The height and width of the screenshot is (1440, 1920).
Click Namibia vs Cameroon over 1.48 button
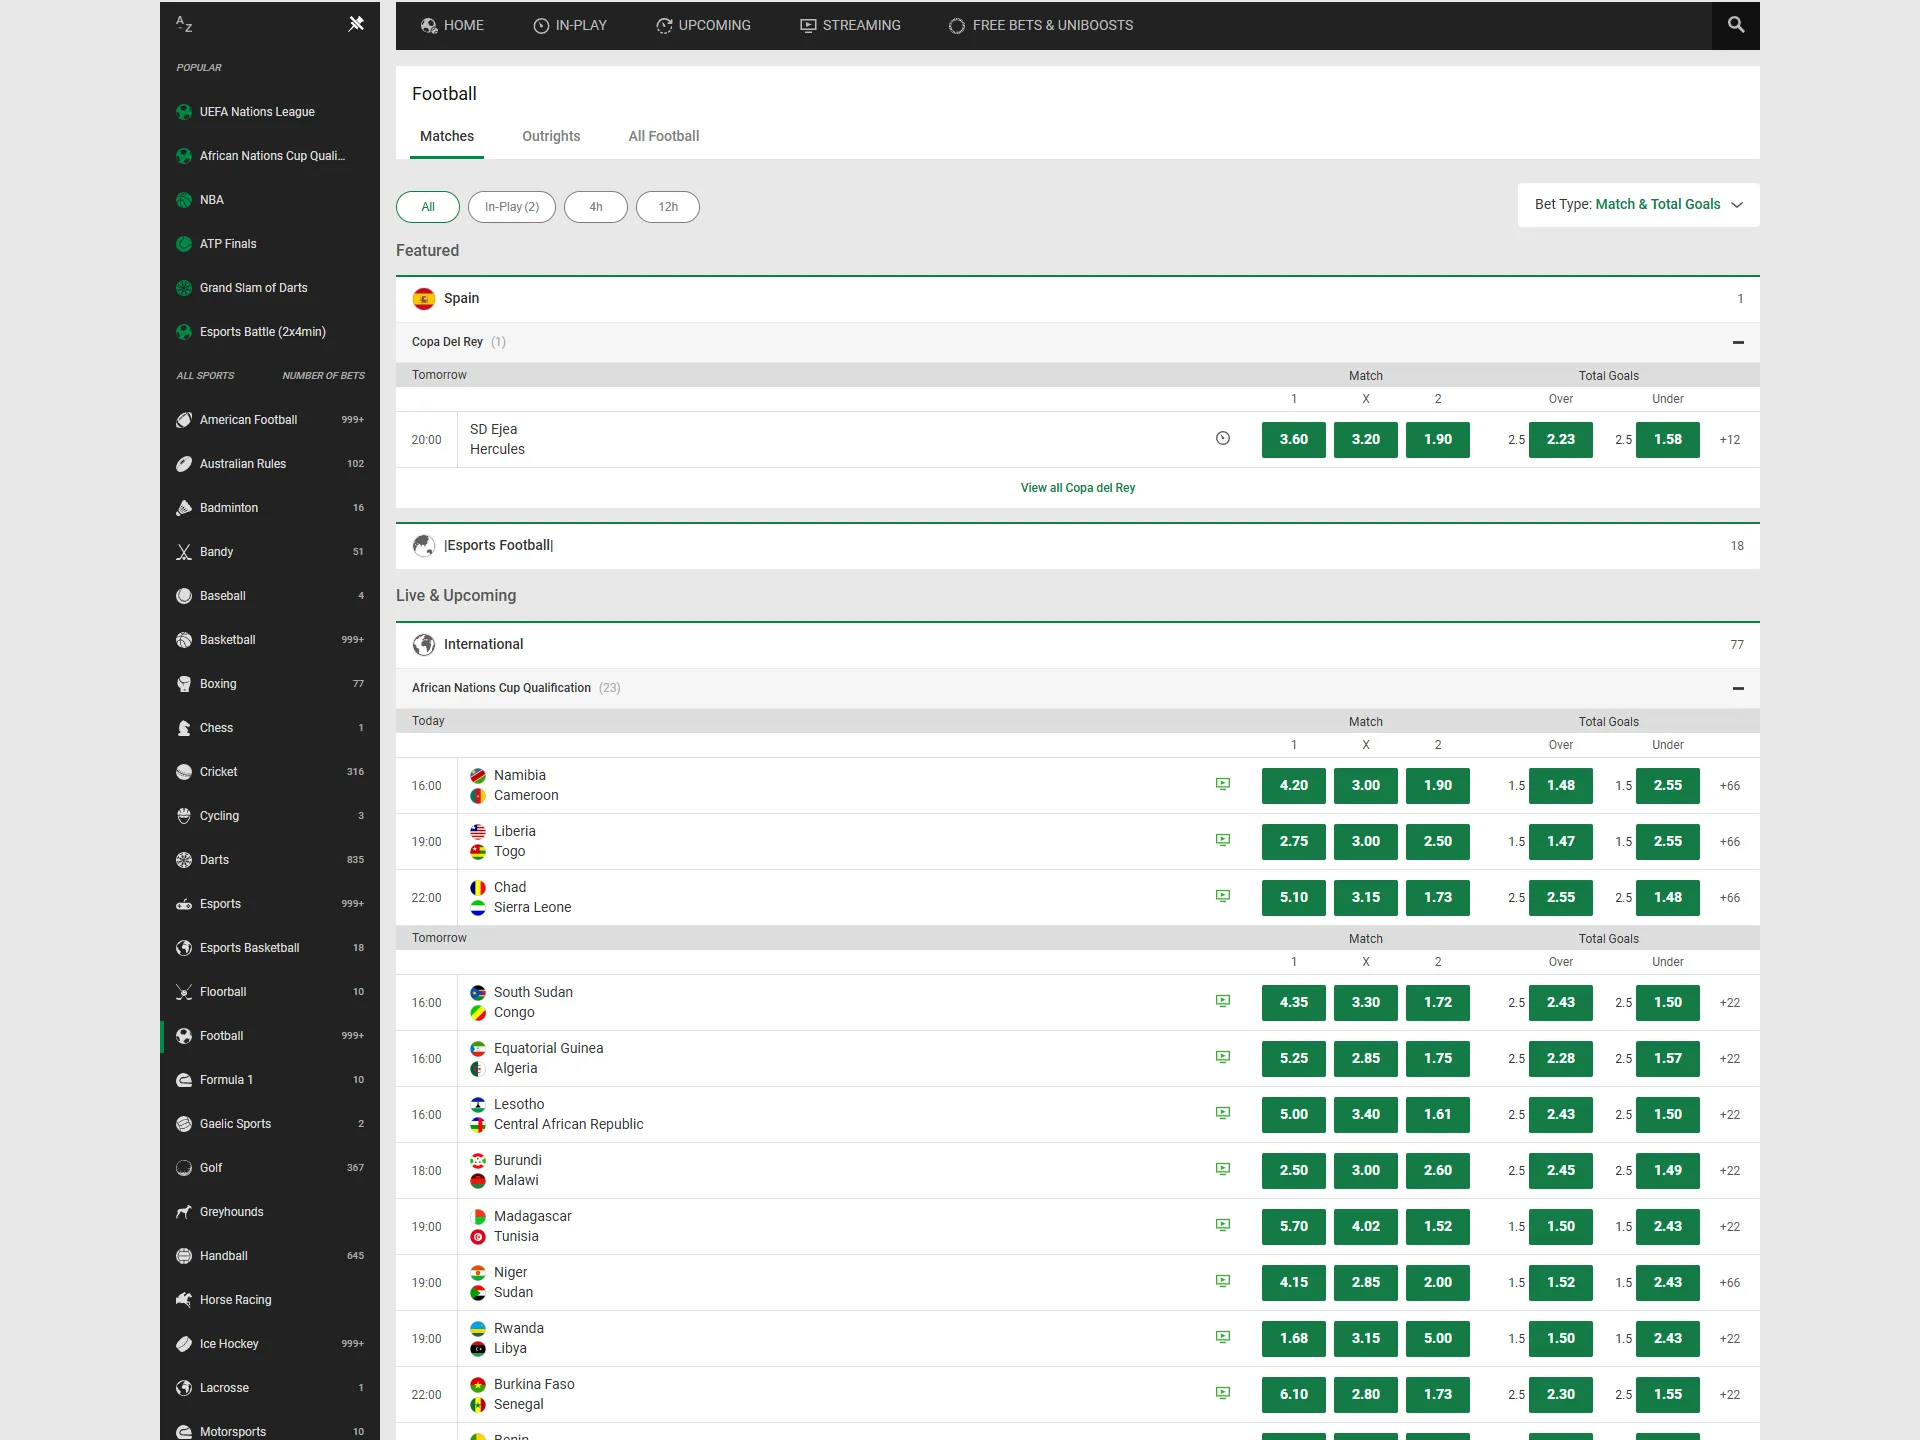tap(1559, 784)
